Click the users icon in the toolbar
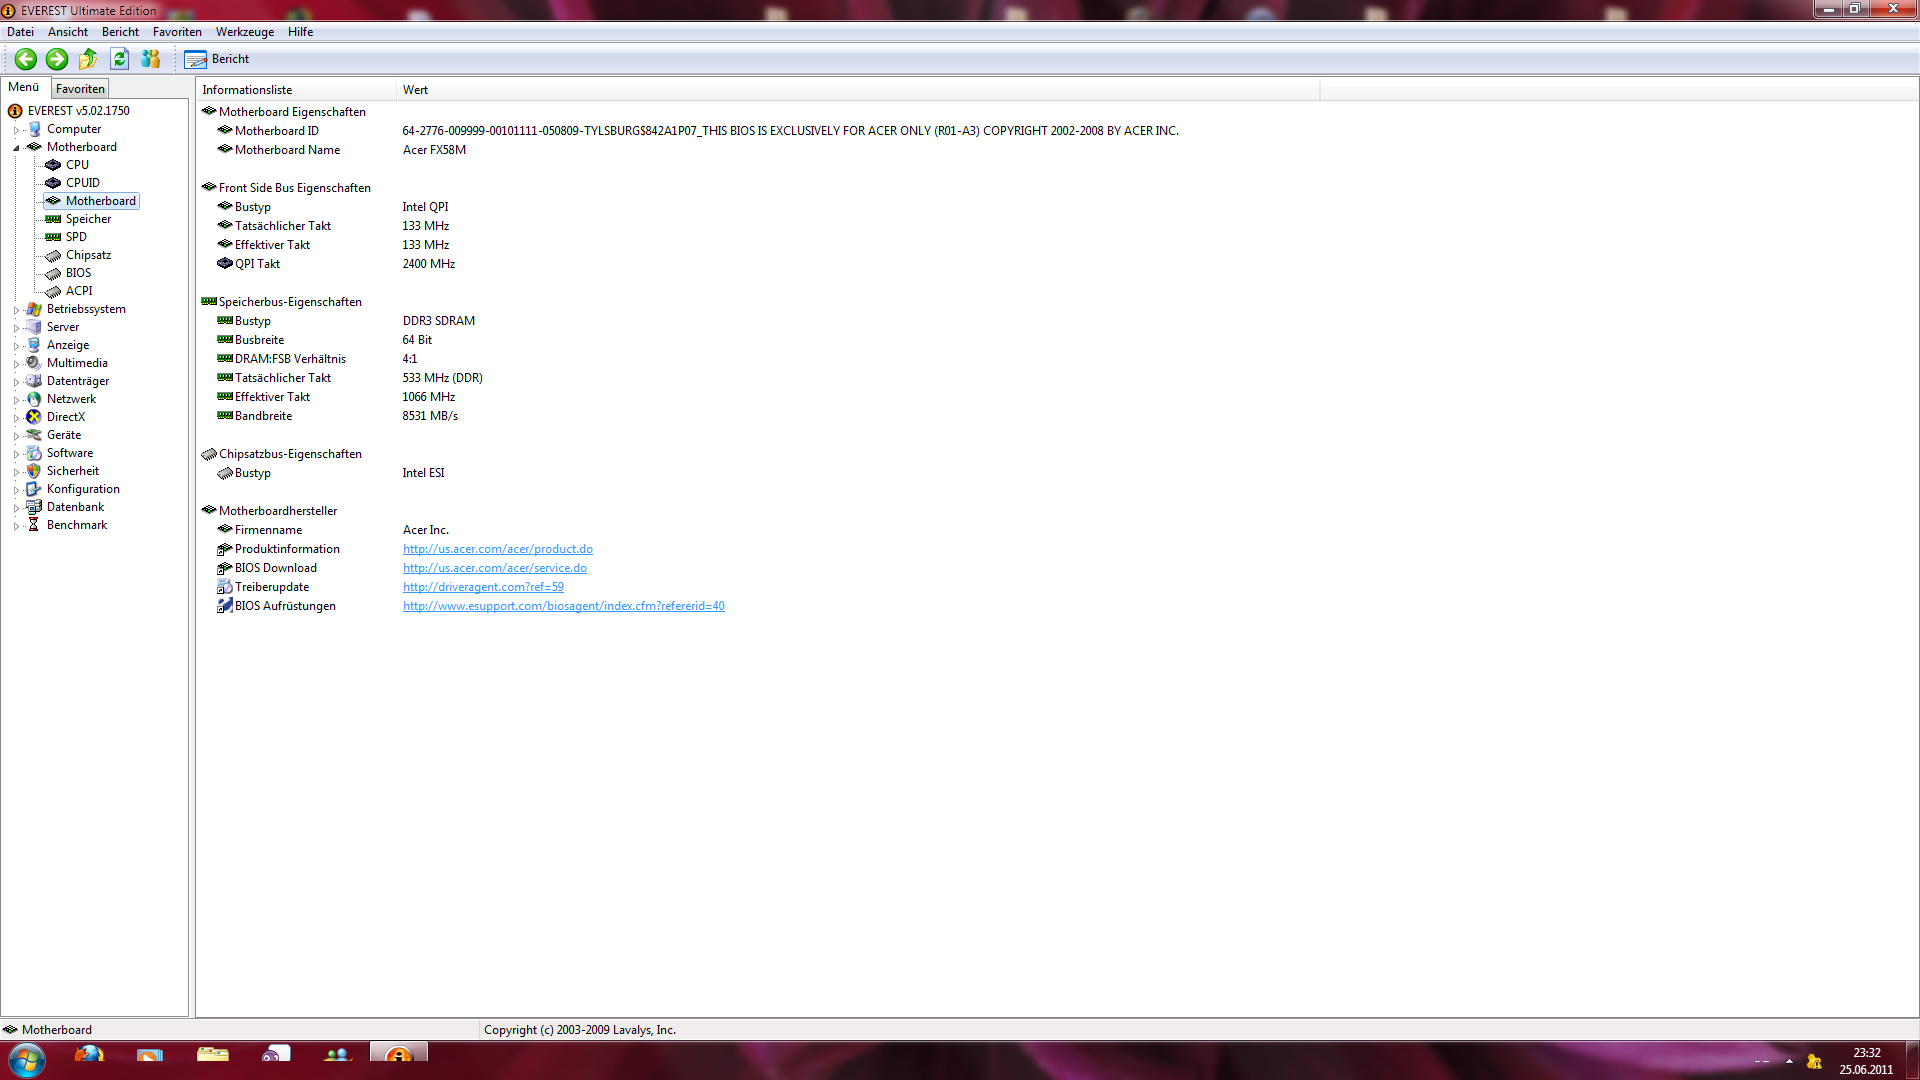 [x=151, y=59]
